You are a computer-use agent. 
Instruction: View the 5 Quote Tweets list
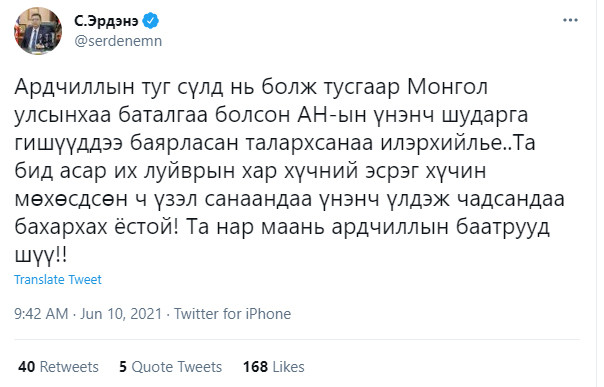(170, 367)
